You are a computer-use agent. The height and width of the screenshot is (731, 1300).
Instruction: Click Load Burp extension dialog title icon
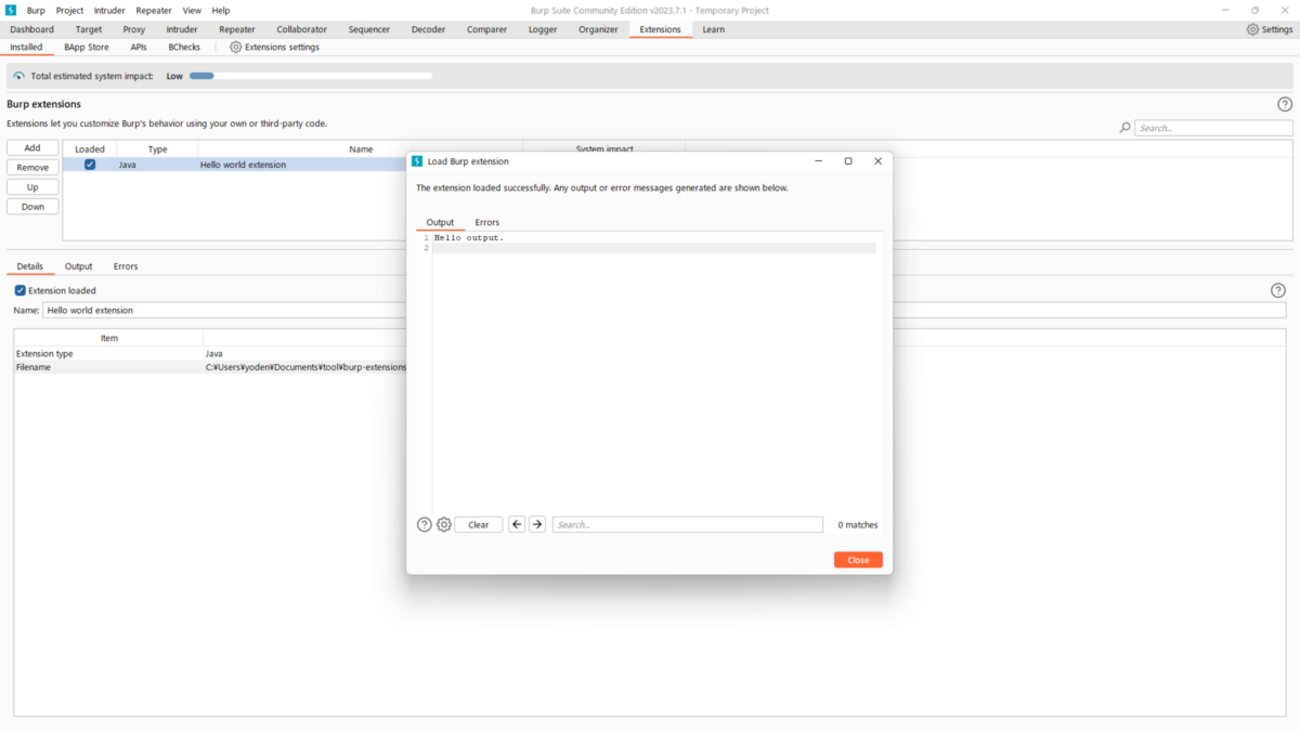tap(417, 161)
